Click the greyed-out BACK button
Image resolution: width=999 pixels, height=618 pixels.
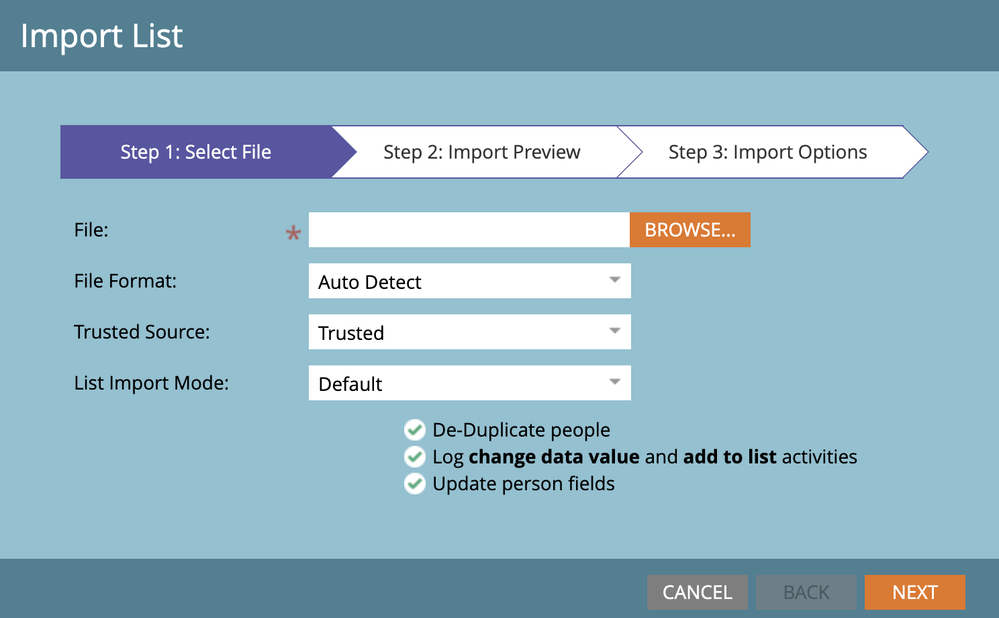point(806,592)
